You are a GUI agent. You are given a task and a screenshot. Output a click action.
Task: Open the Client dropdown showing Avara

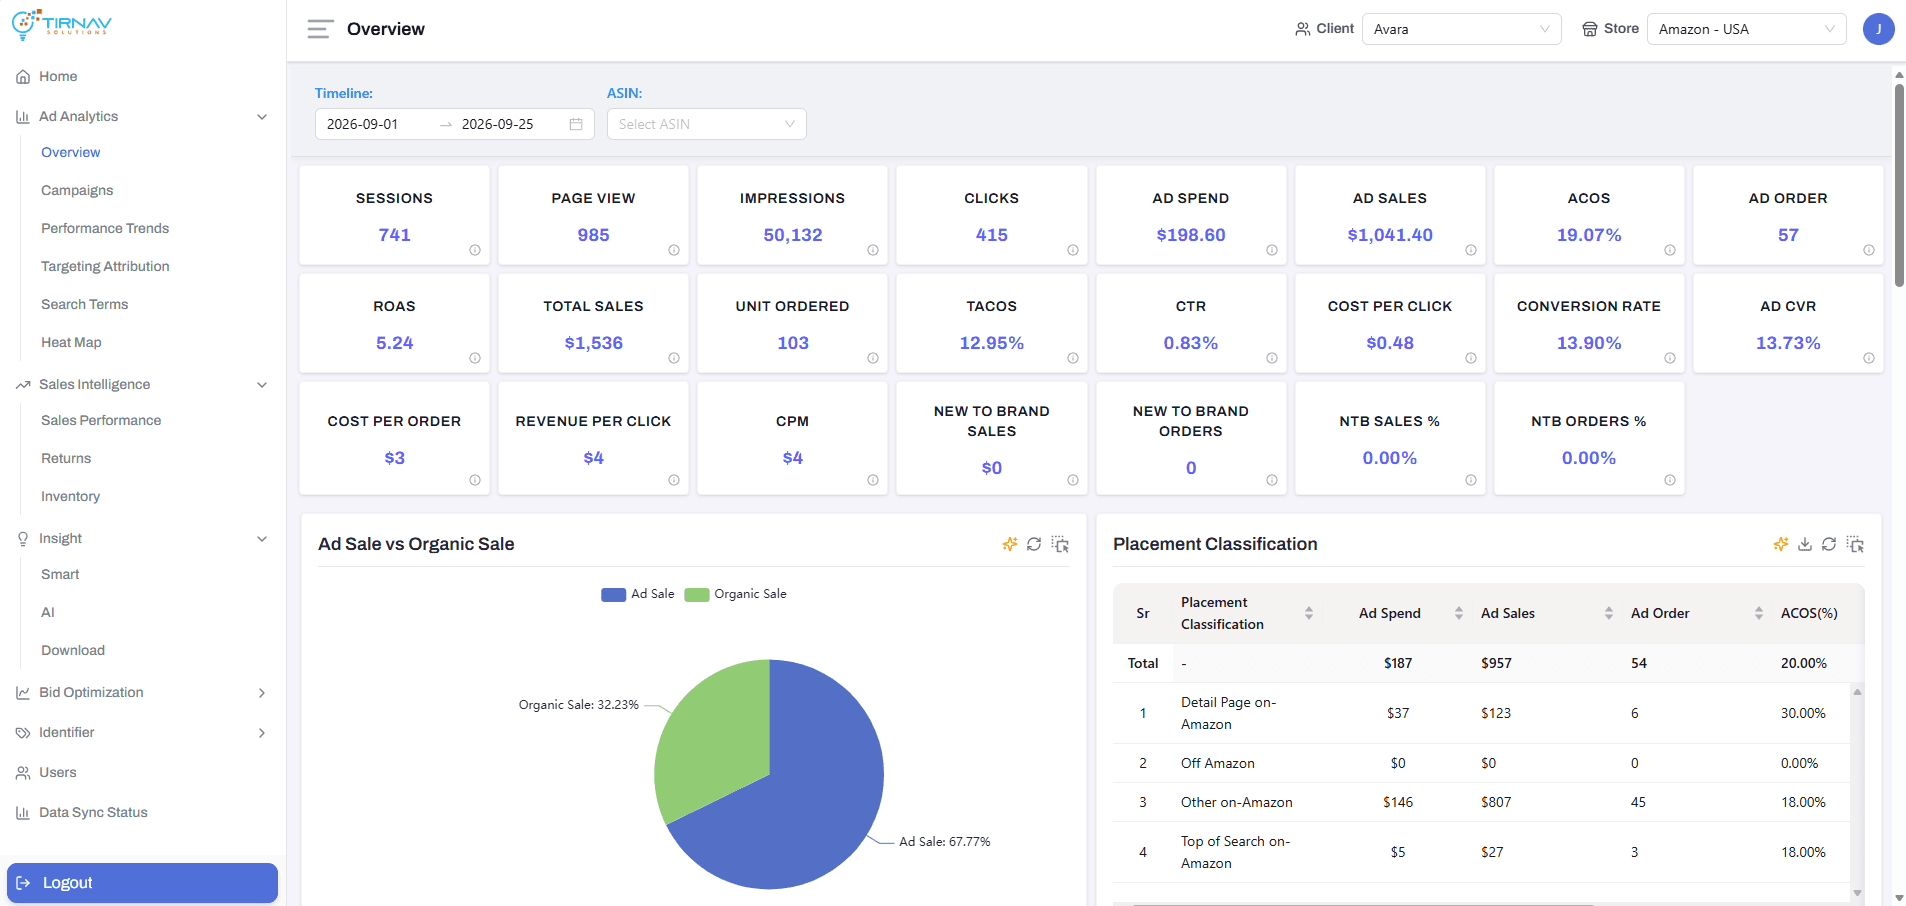[1461, 29]
